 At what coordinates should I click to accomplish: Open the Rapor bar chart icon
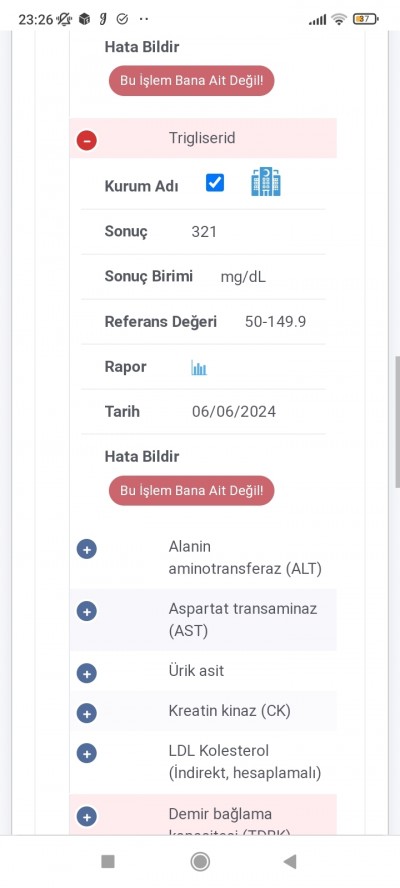(x=199, y=368)
